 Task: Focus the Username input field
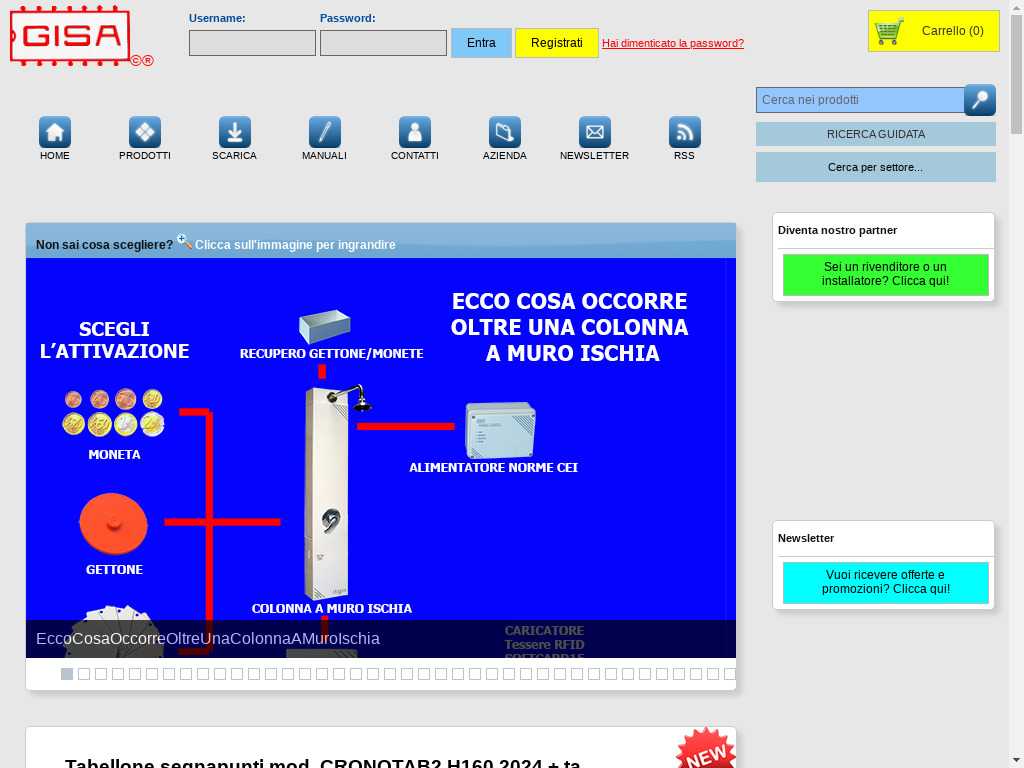coord(252,43)
